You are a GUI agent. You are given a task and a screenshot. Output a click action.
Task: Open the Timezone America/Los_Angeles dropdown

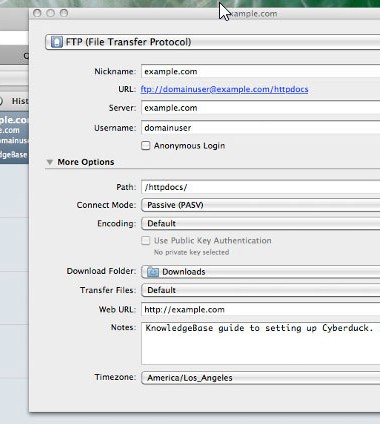pos(261,378)
